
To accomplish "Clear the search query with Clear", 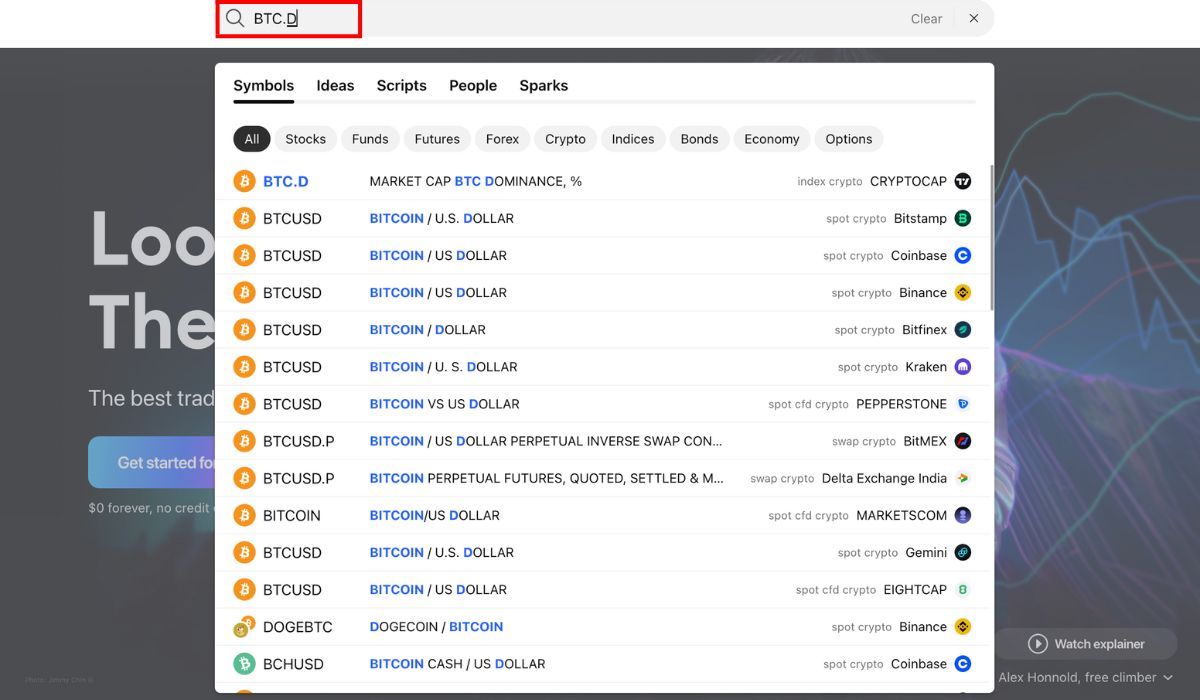I will point(926,19).
